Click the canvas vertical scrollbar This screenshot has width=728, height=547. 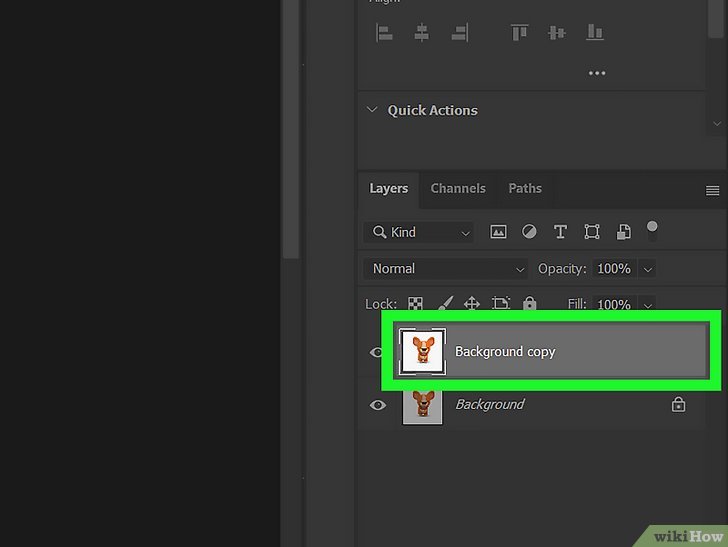(291, 129)
